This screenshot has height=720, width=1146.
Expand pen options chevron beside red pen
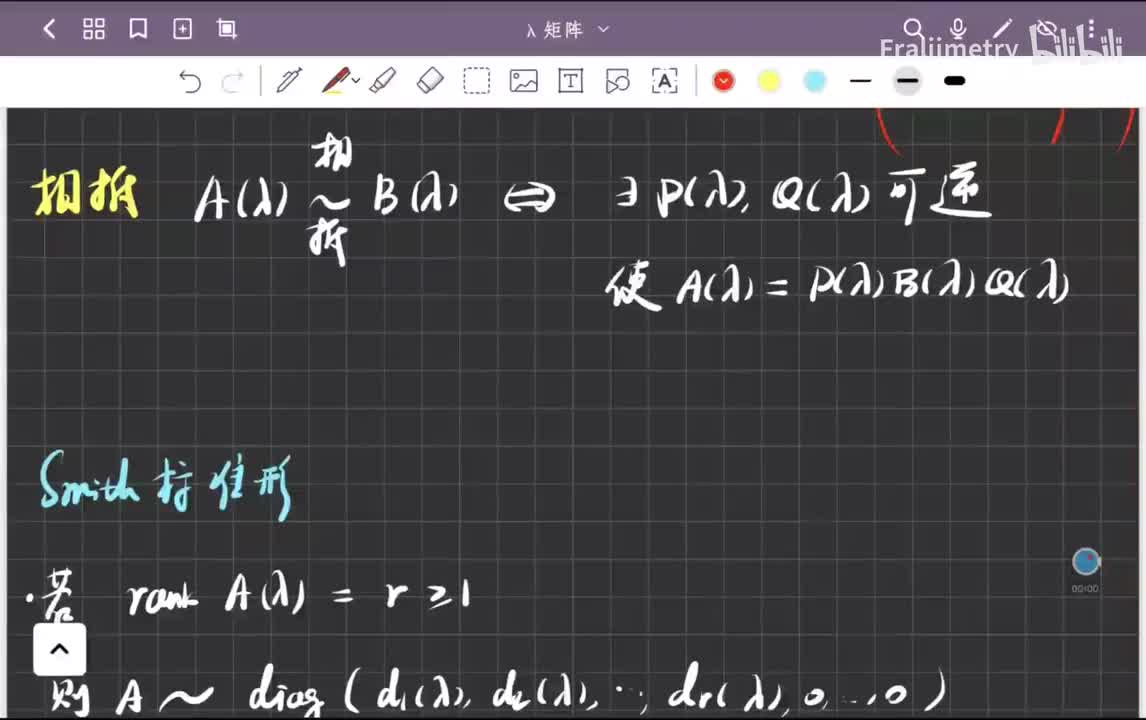click(x=356, y=80)
